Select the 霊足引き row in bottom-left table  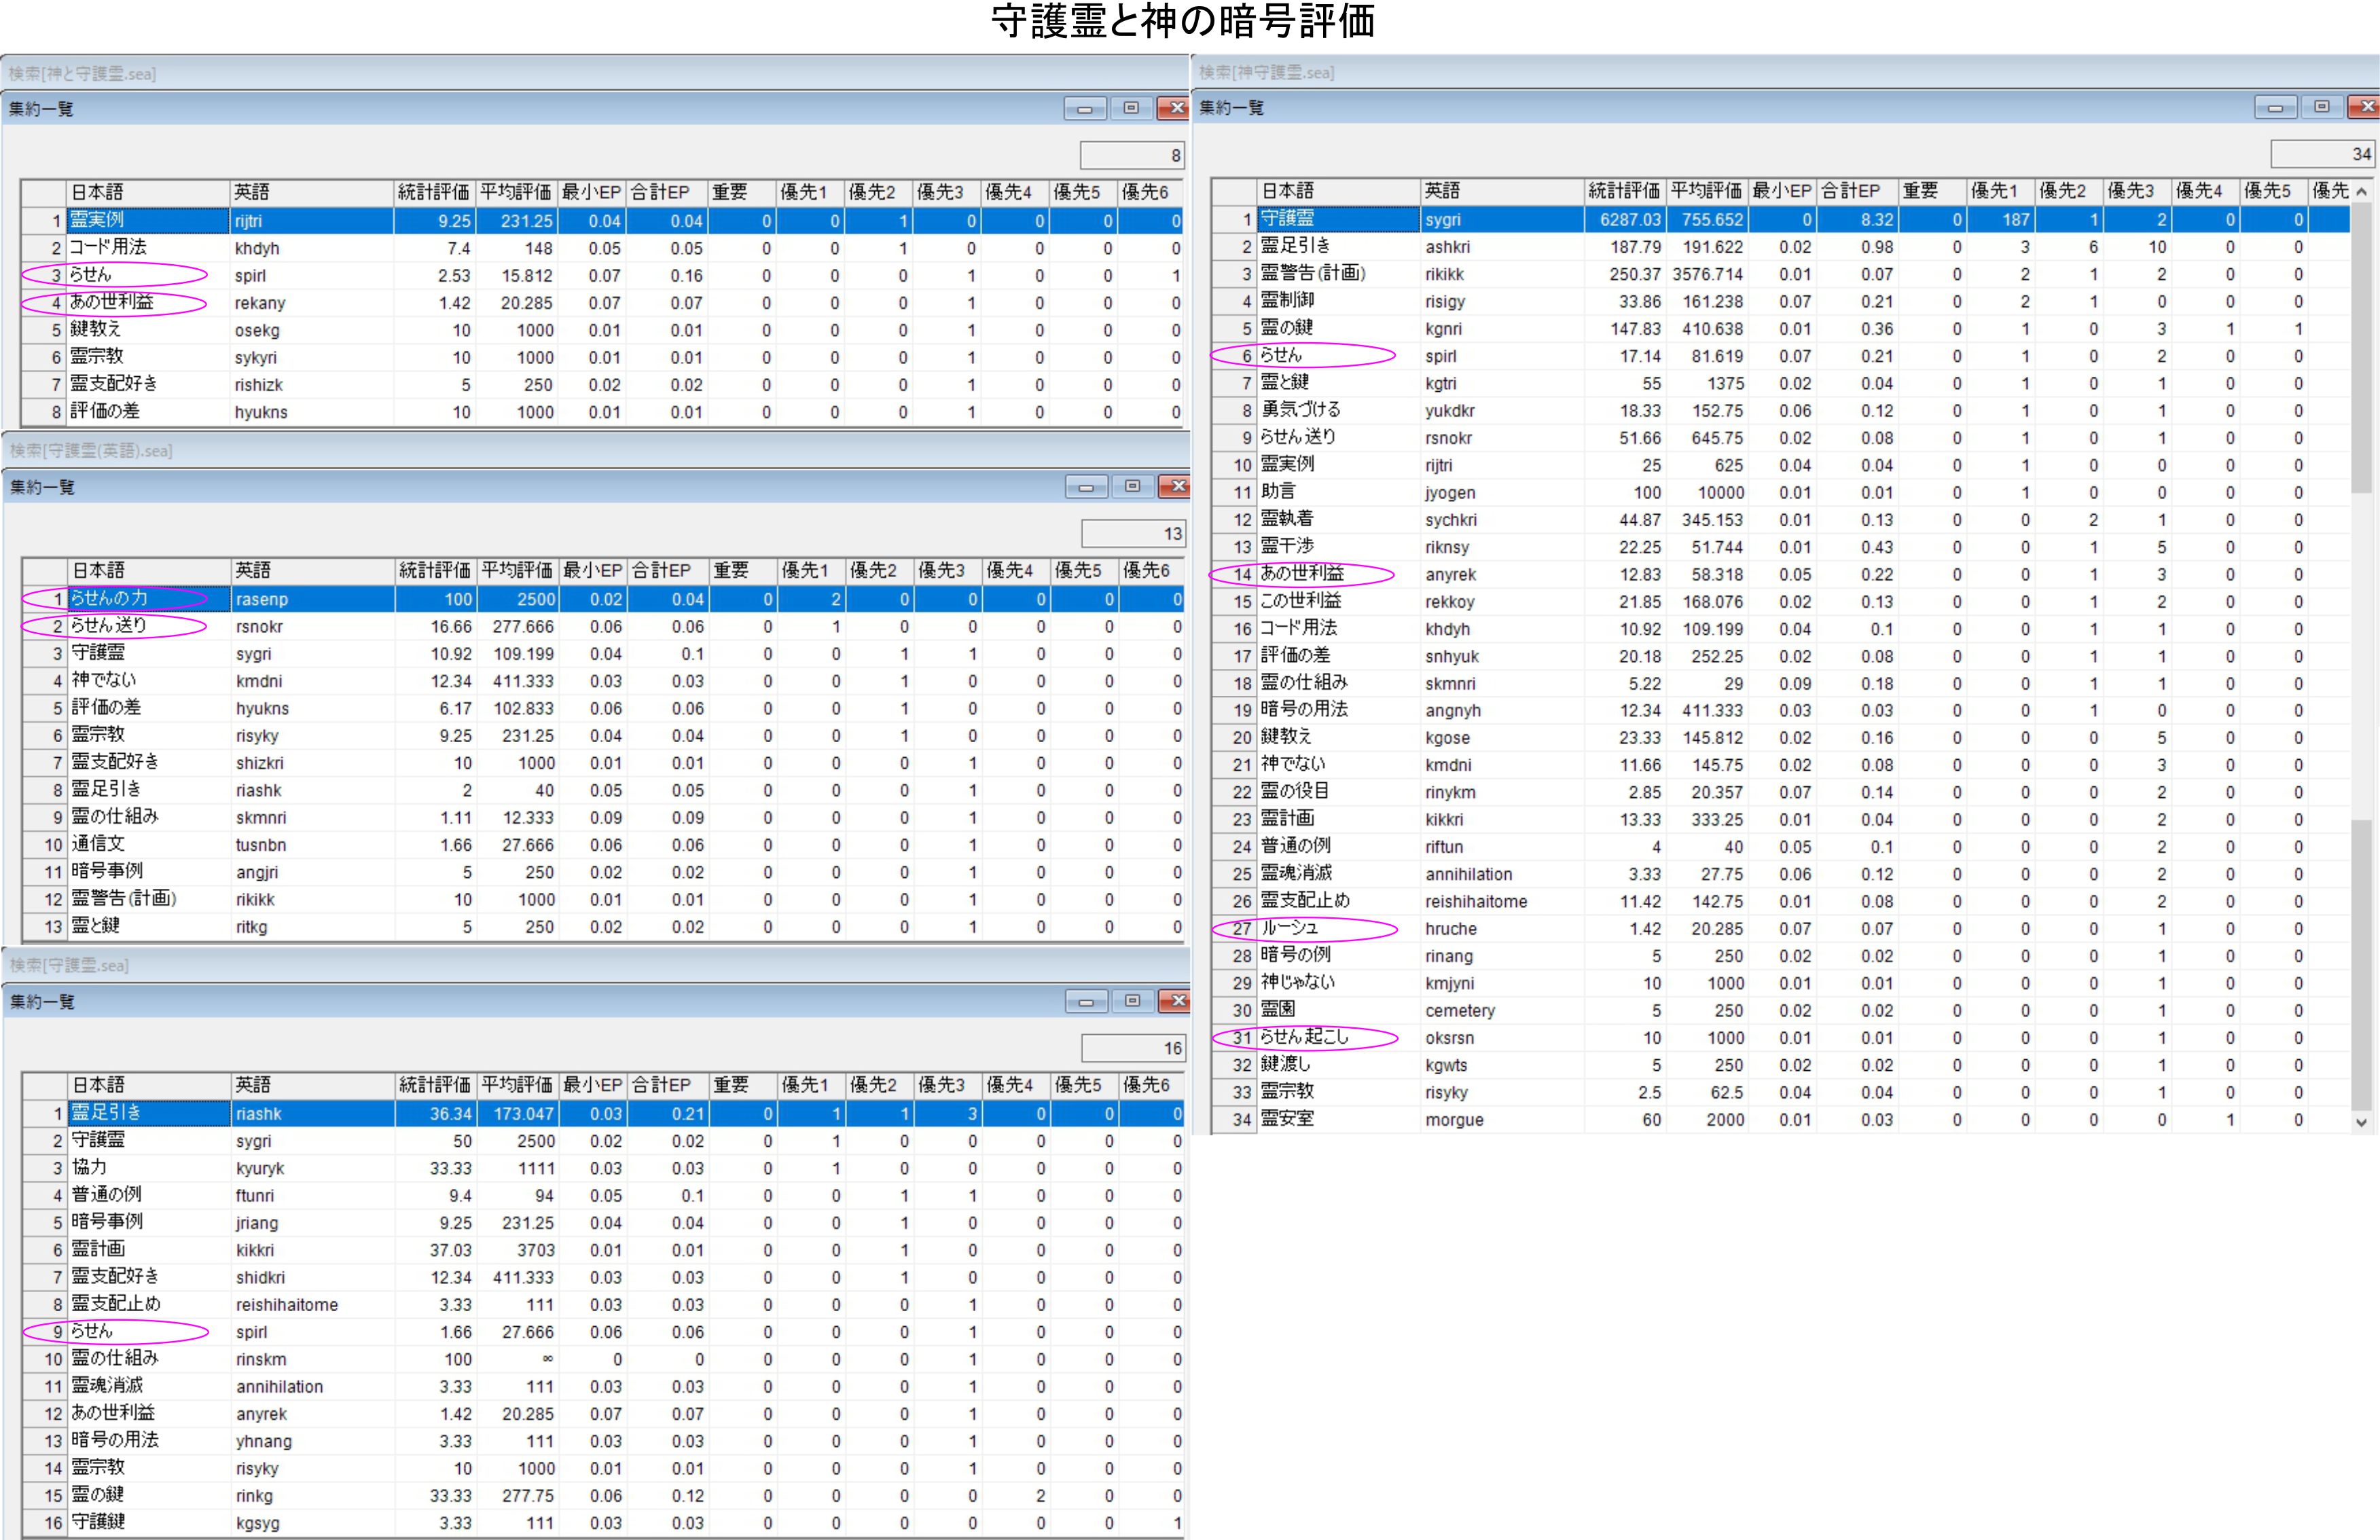click(150, 1113)
